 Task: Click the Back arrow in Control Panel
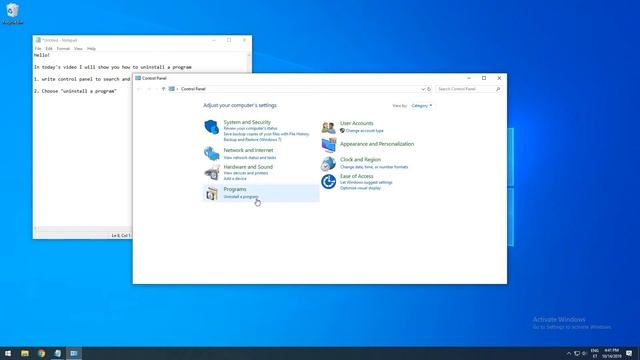tap(139, 89)
